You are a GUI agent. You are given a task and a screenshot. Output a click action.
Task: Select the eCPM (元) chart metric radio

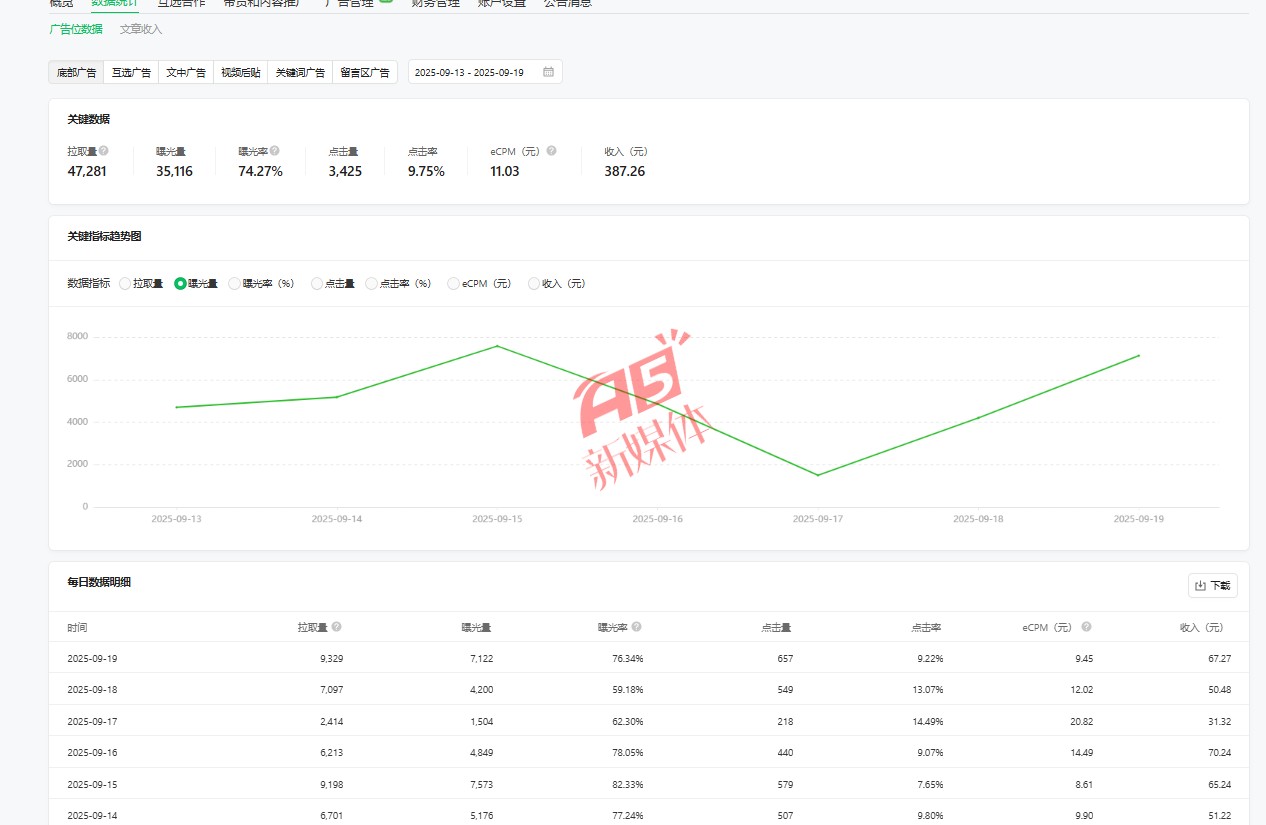pos(454,284)
